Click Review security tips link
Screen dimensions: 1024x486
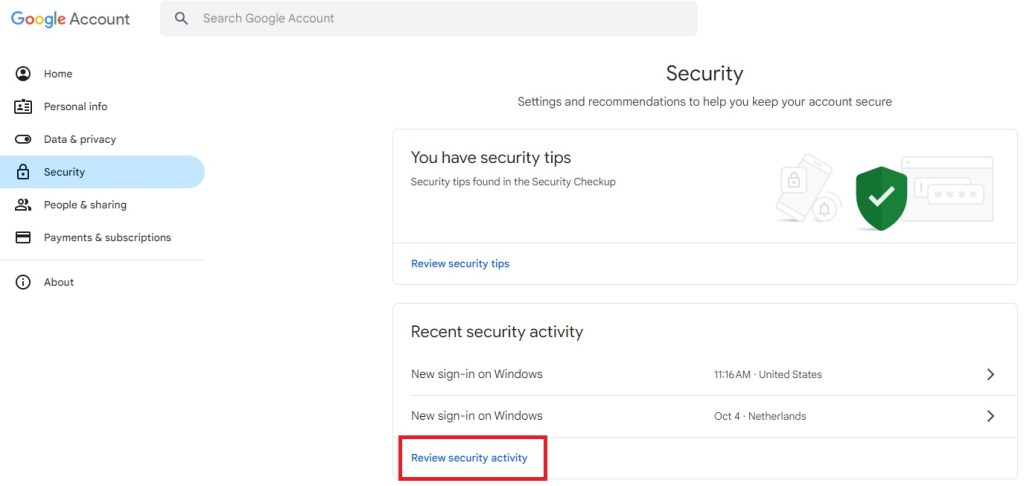click(x=460, y=264)
